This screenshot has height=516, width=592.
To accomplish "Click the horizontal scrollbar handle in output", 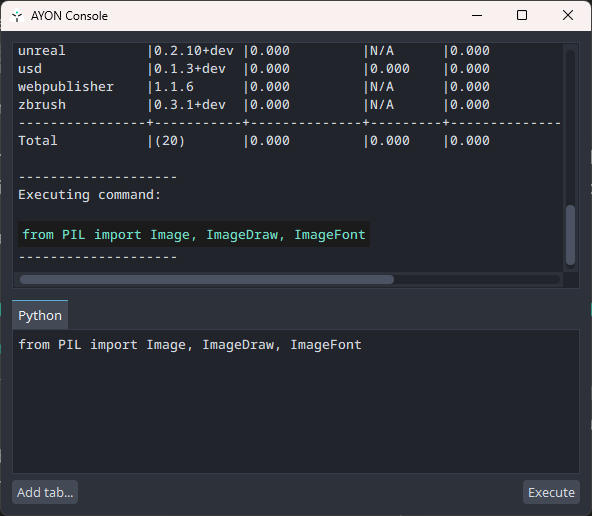I will (x=207, y=280).
